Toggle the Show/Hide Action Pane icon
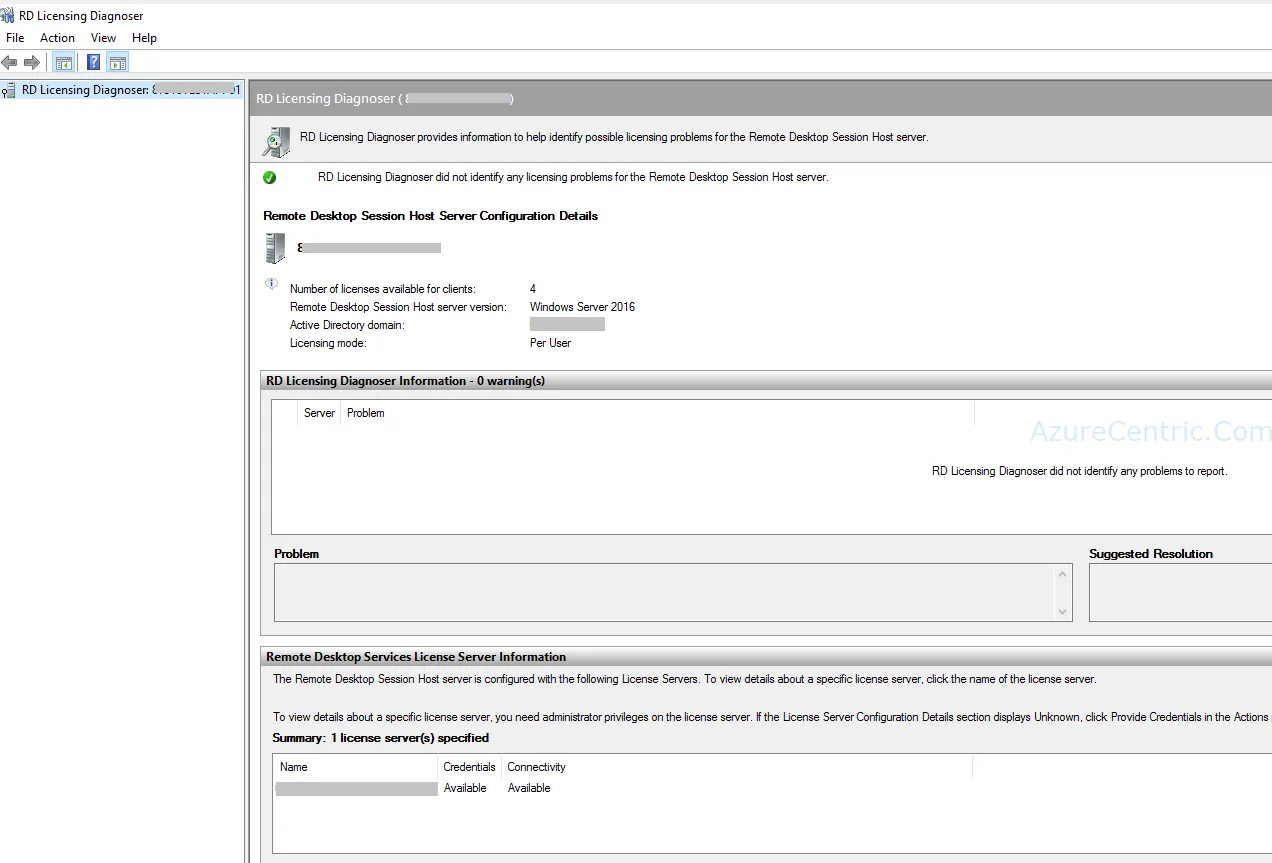Image resolution: width=1272 pixels, height=863 pixels. pos(118,62)
